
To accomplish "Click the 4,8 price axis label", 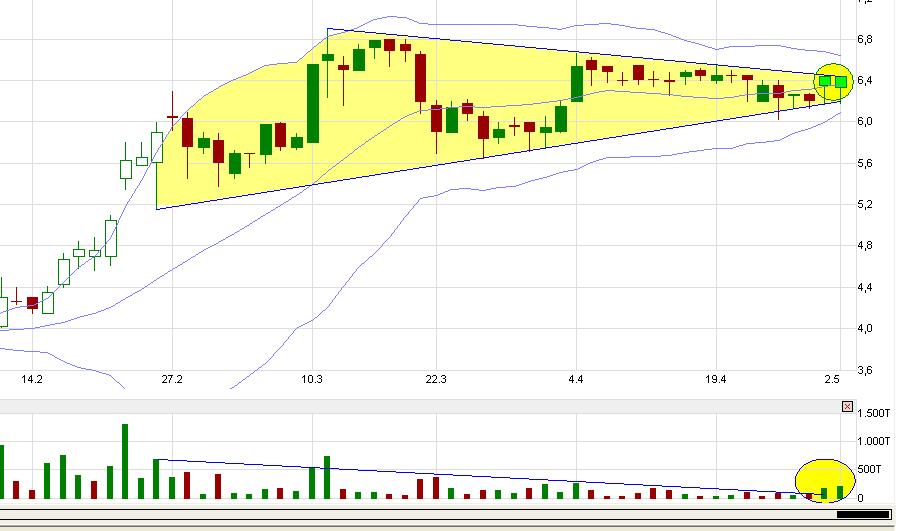I will coord(865,246).
